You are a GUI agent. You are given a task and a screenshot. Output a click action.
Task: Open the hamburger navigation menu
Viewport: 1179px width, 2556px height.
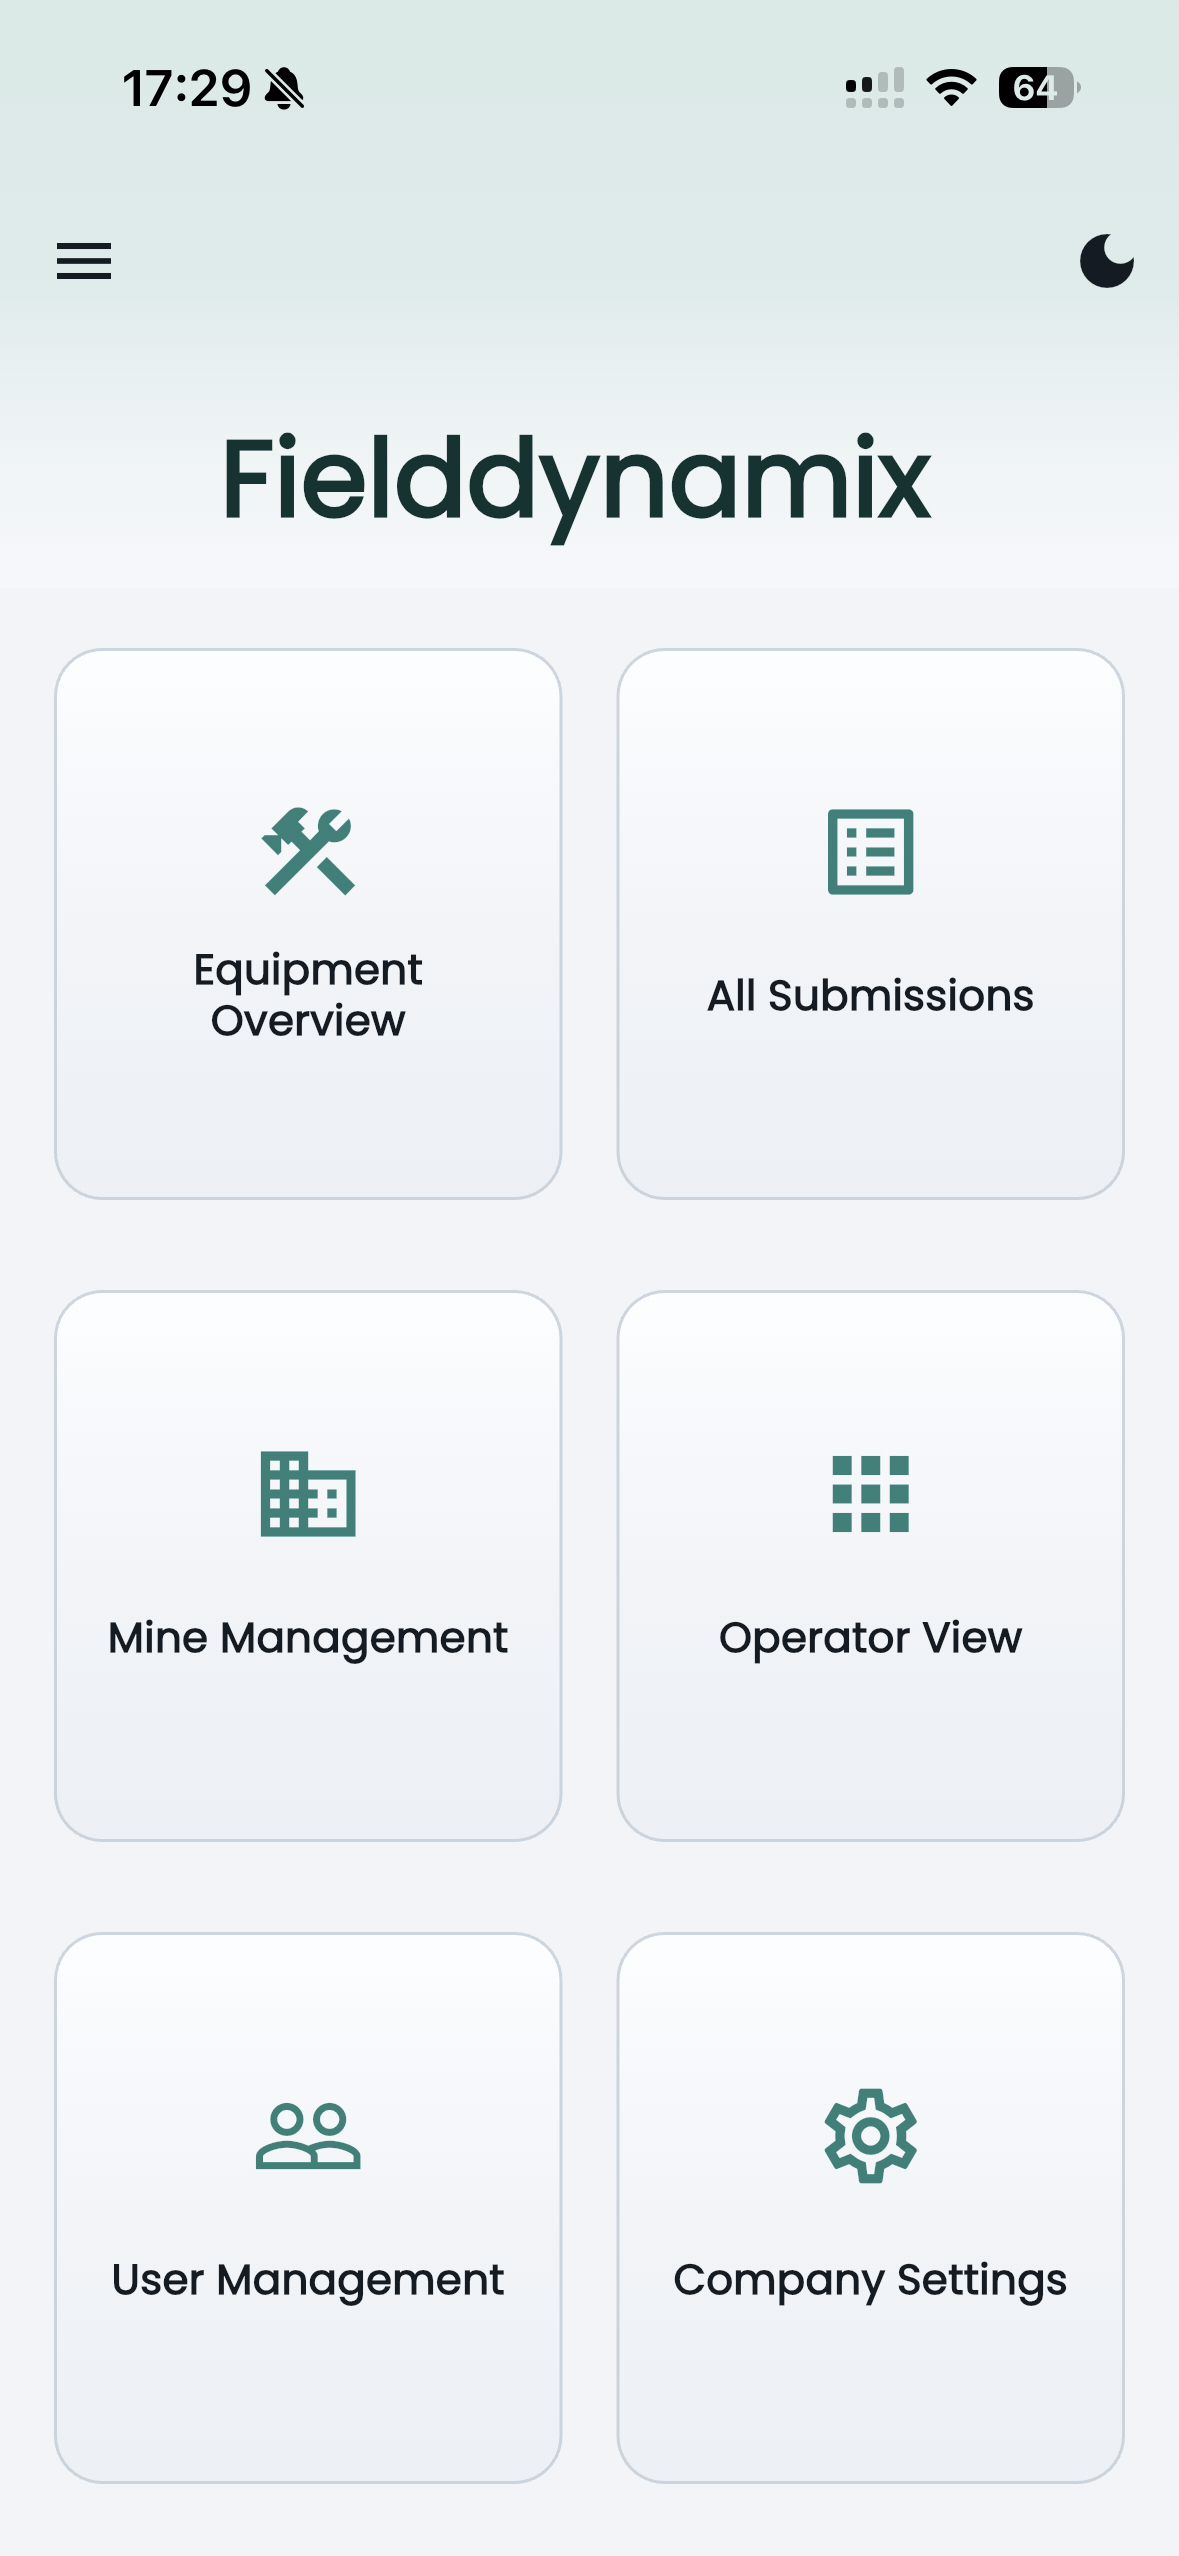point(84,261)
